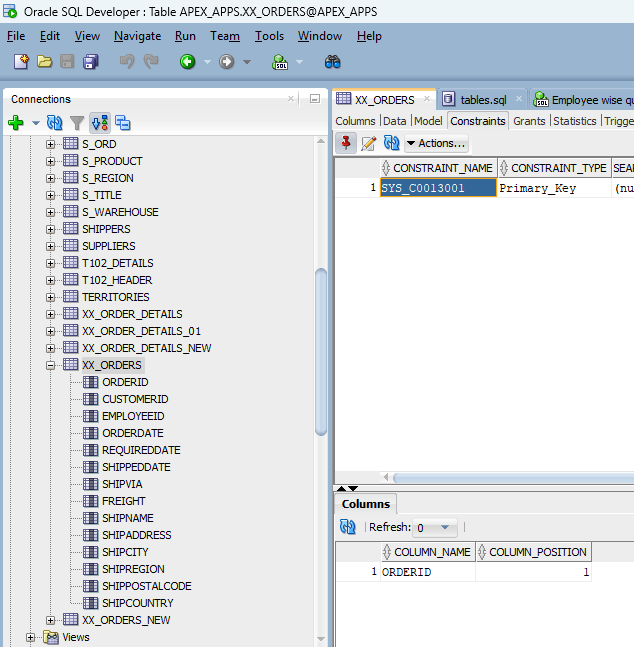Screen dimensions: 634x647
Task: Click the Forward navigation icon
Action: tap(227, 62)
